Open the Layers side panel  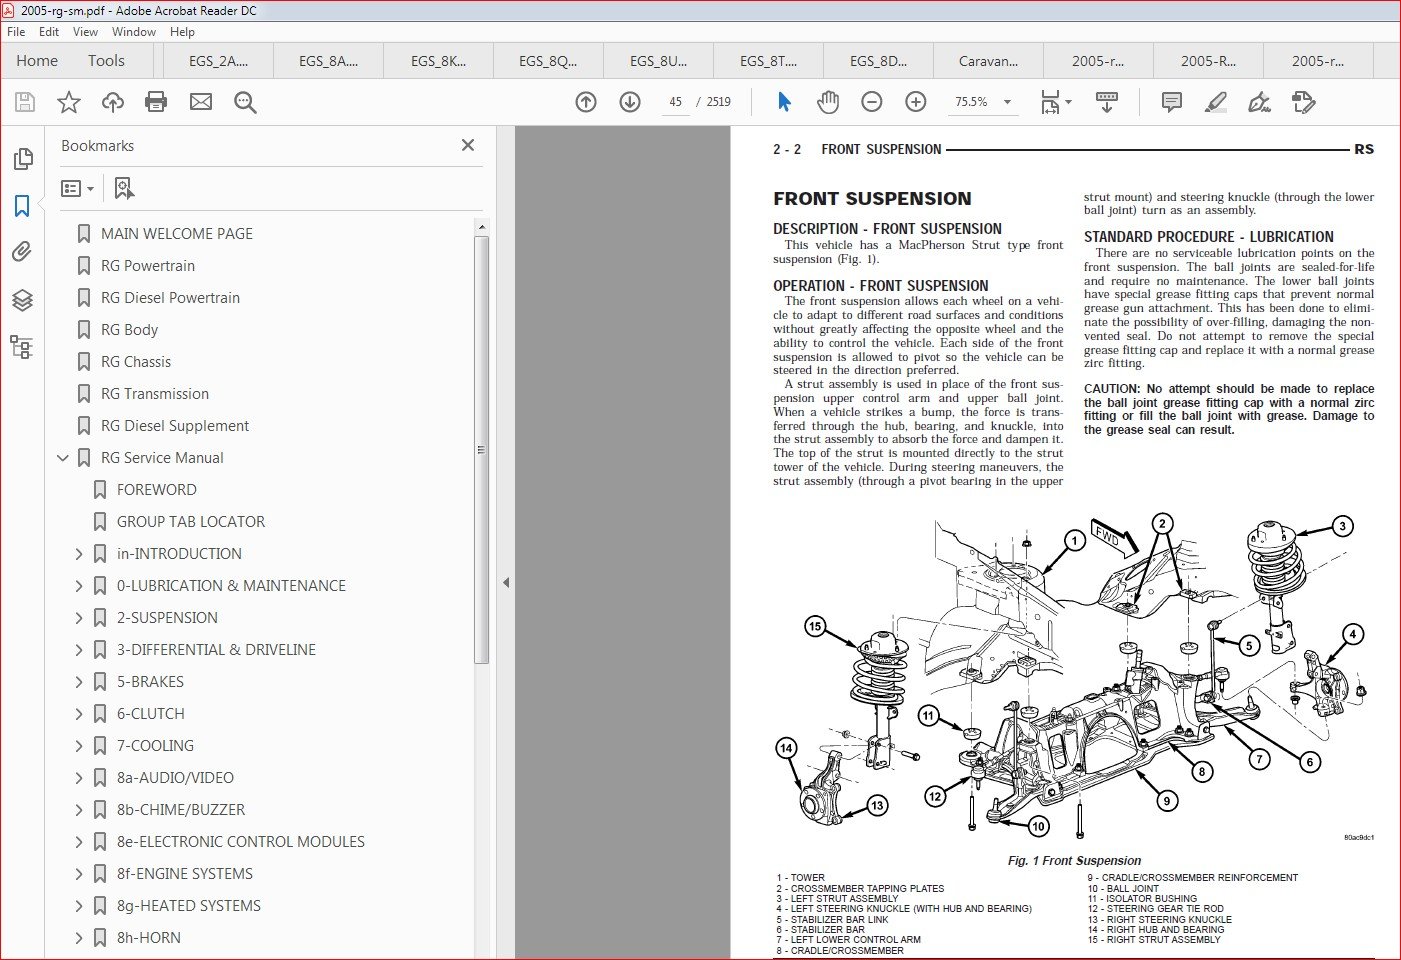[x=22, y=300]
